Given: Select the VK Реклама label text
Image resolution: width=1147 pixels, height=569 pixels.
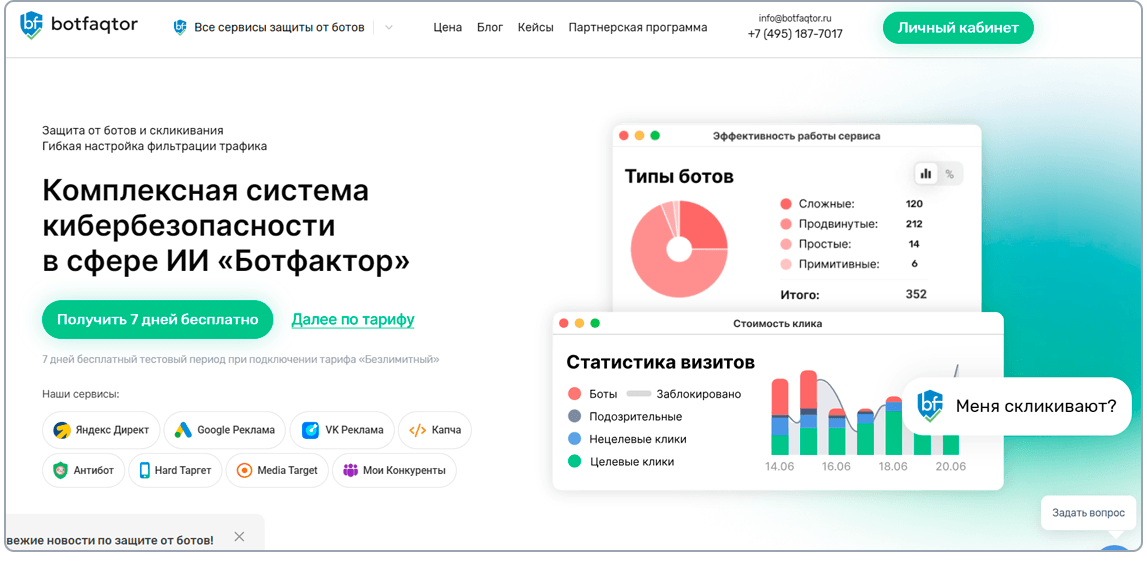Looking at the screenshot, I should [354, 430].
